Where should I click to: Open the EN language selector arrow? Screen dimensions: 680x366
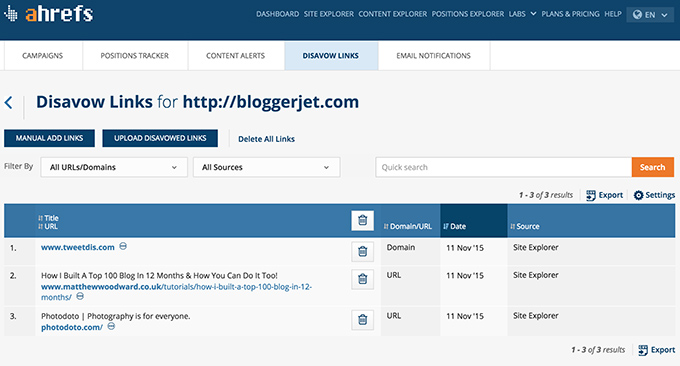[664, 15]
